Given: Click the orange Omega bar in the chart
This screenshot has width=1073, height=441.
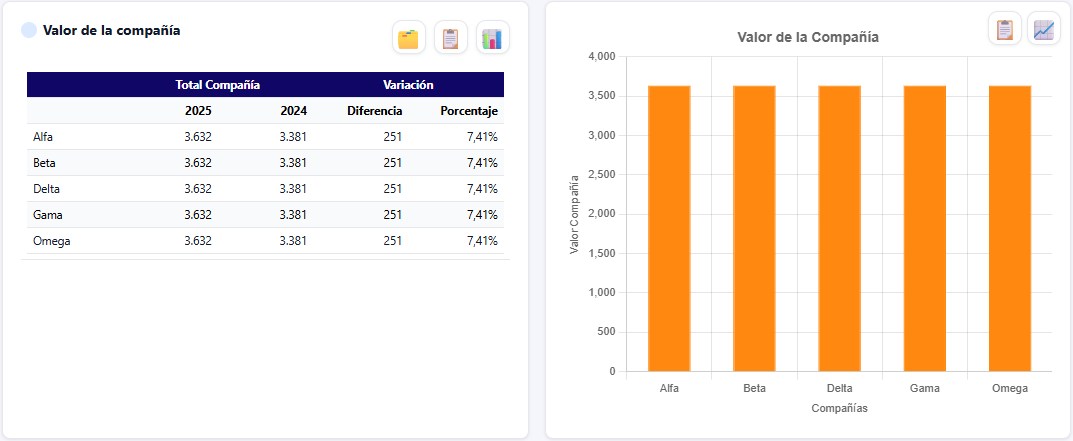Looking at the screenshot, I should (x=1010, y=229).
